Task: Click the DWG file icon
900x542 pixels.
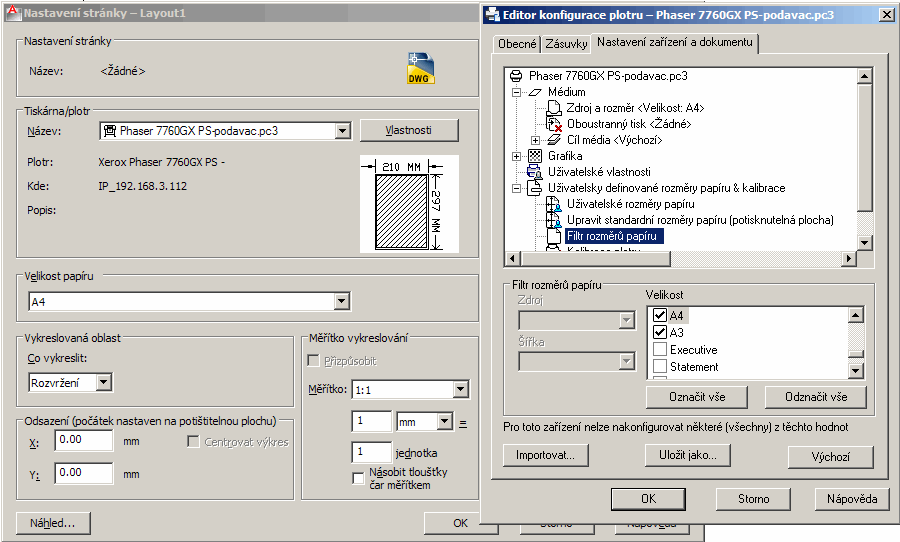Action: 421,67
